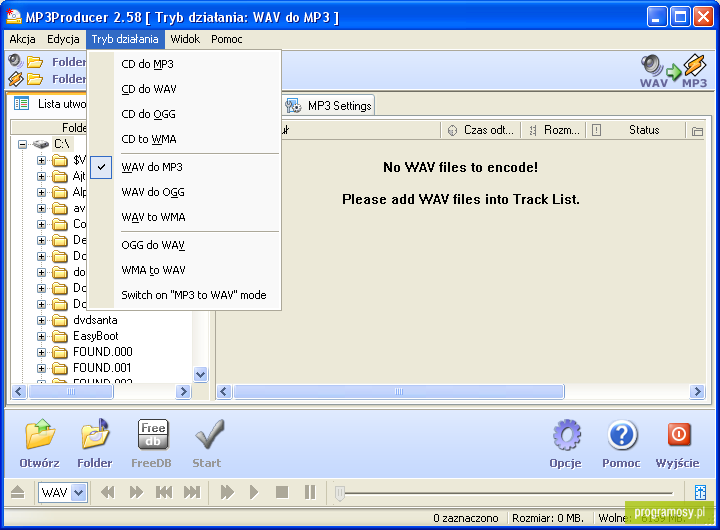Click the Lista utworów tab icon
The width and height of the screenshot is (720, 530).
pos(21,103)
